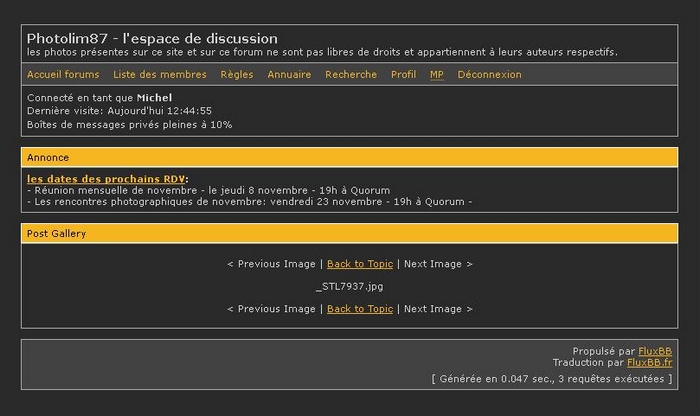Open 'les dates des prochains RDV' link
The width and height of the screenshot is (700, 416).
106,179
